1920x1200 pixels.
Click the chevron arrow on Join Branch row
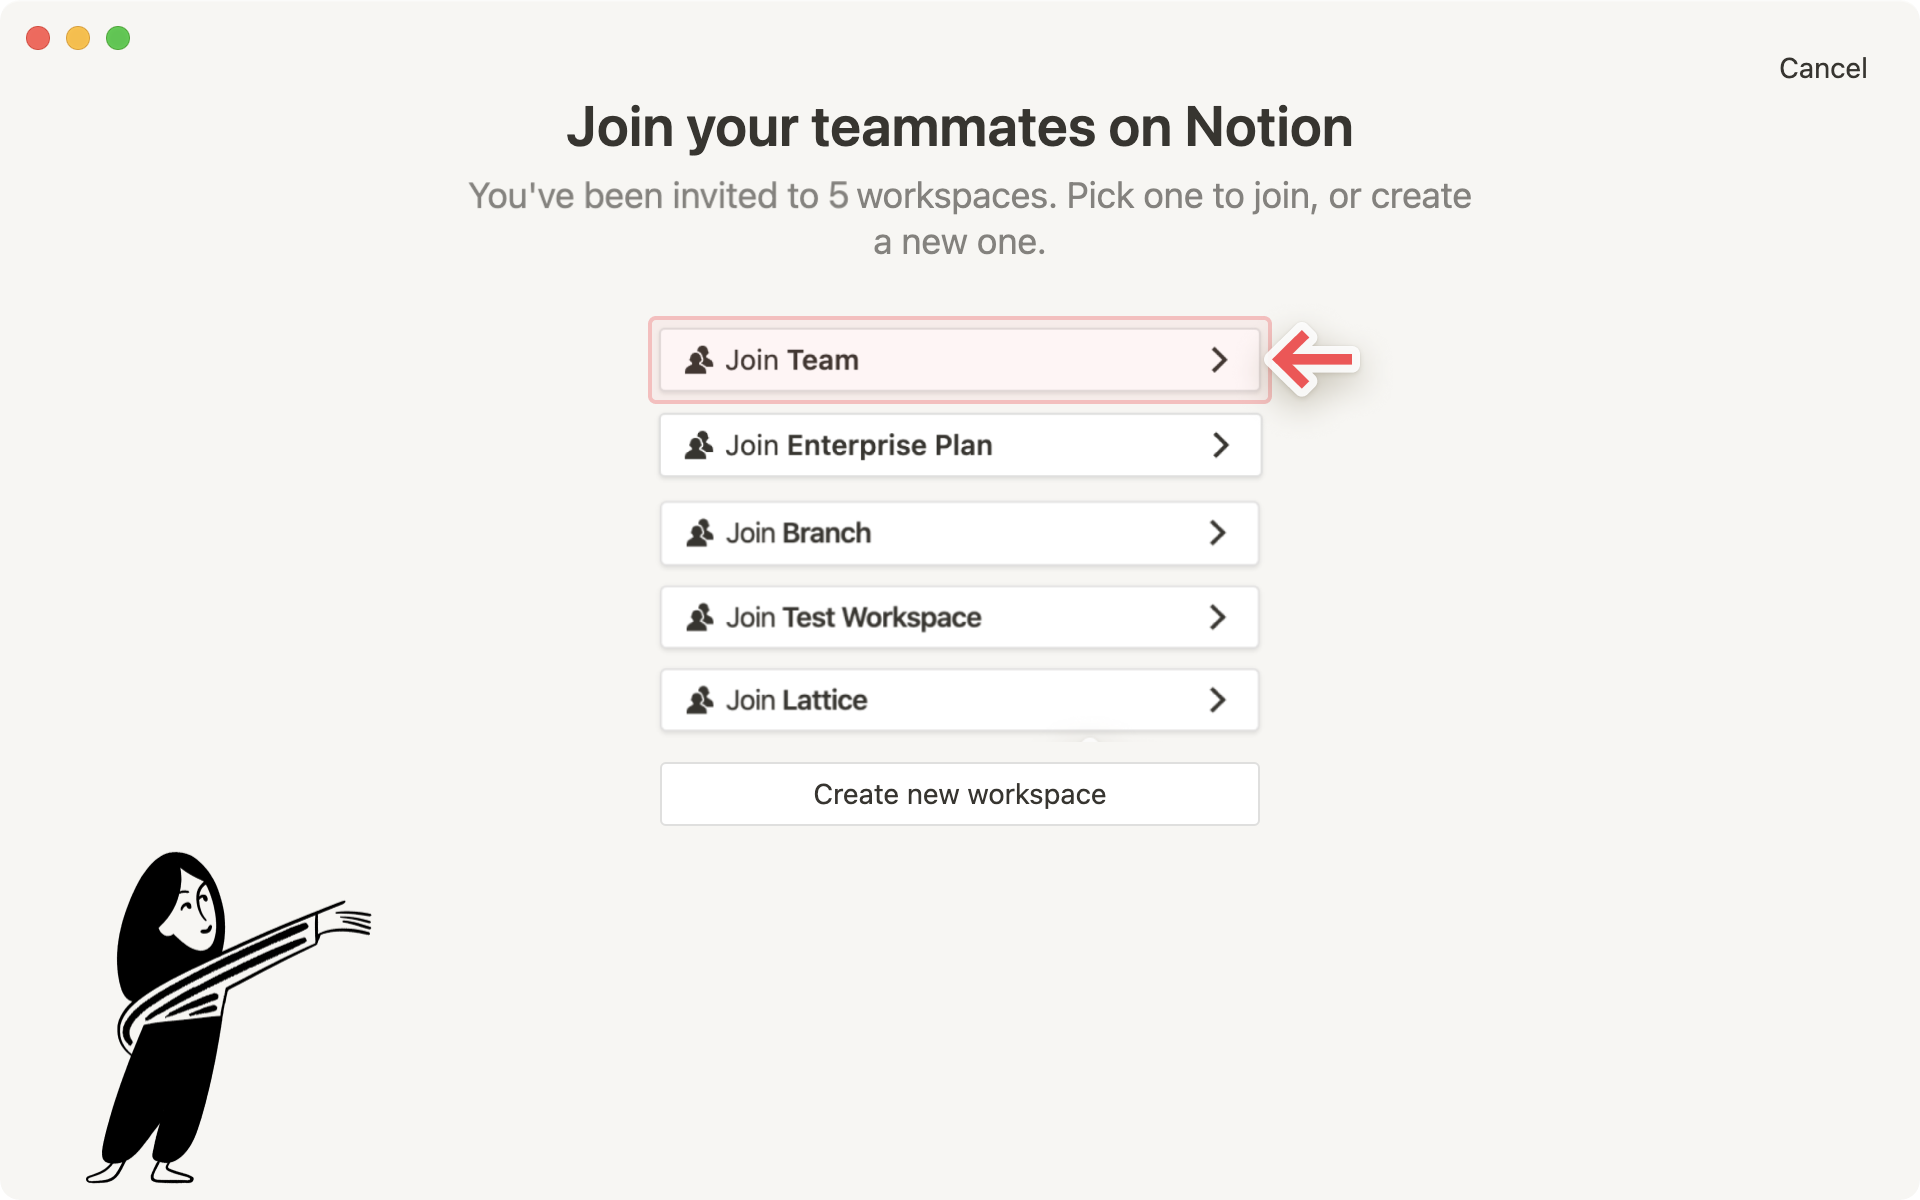coord(1217,533)
